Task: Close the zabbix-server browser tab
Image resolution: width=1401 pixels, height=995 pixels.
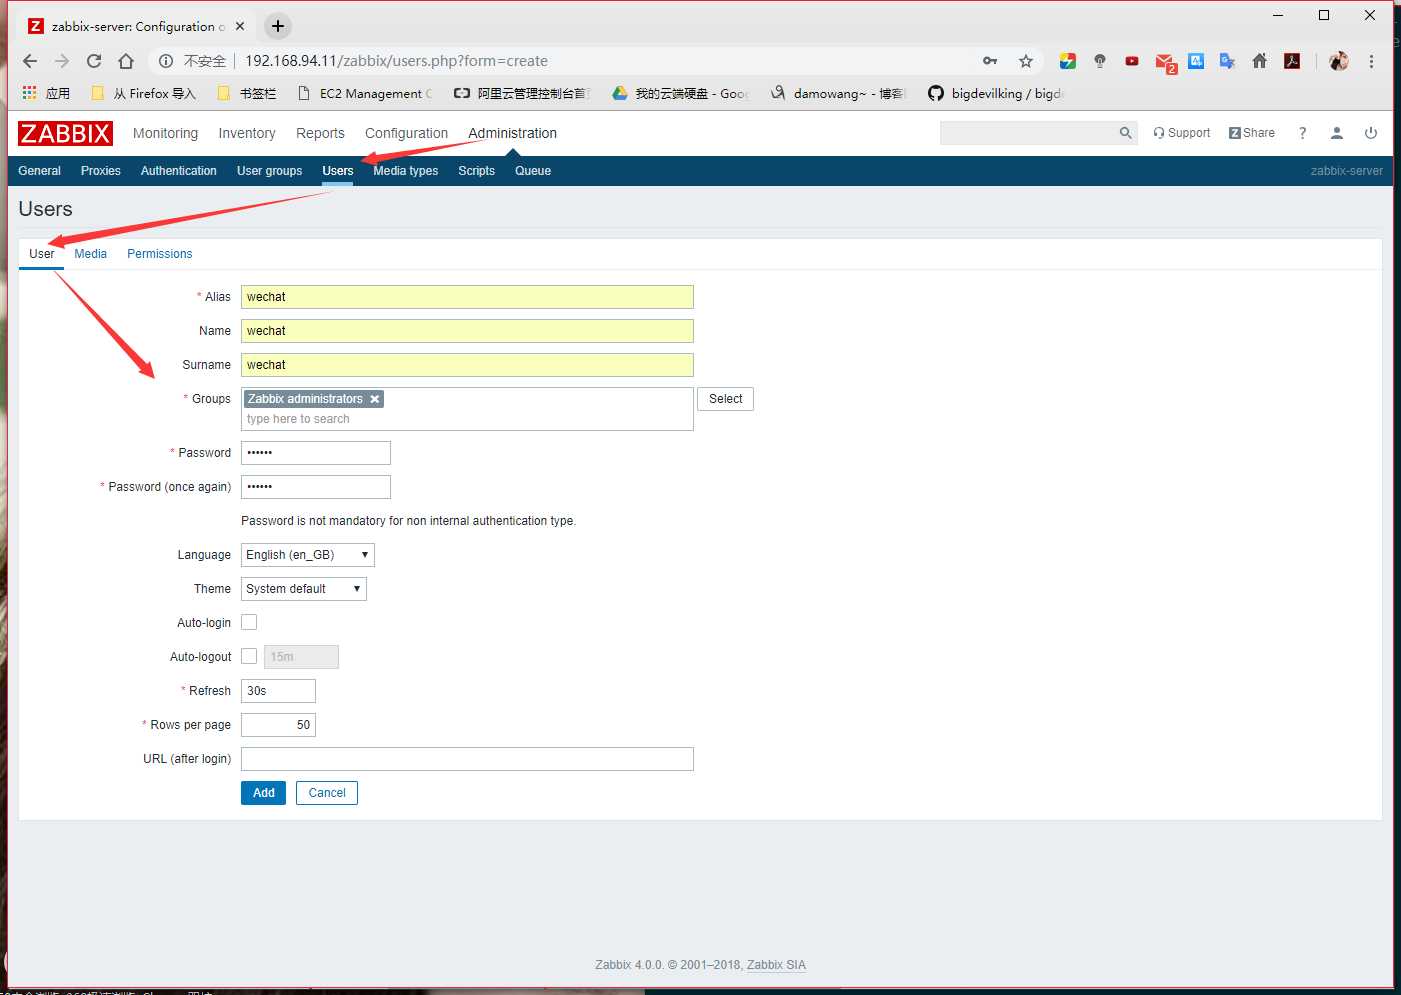Action: point(240,26)
